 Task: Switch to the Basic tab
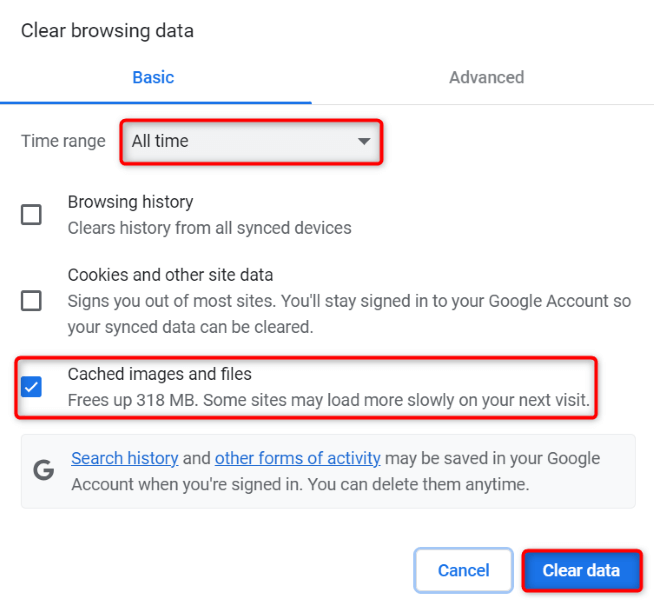153,77
